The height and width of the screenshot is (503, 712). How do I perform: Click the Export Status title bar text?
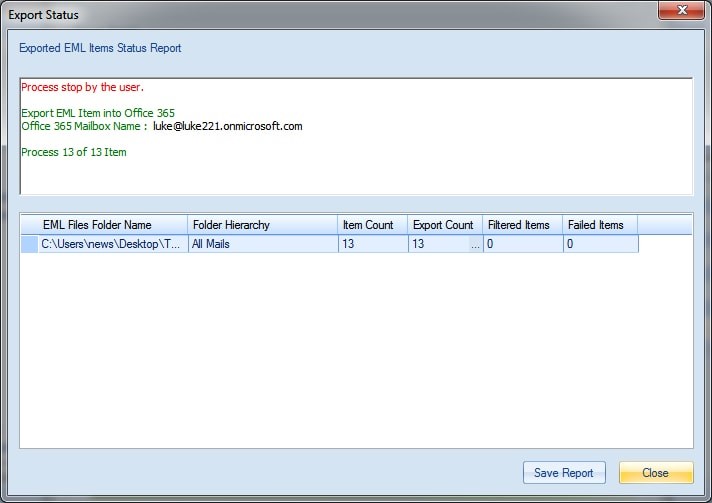tap(43, 15)
